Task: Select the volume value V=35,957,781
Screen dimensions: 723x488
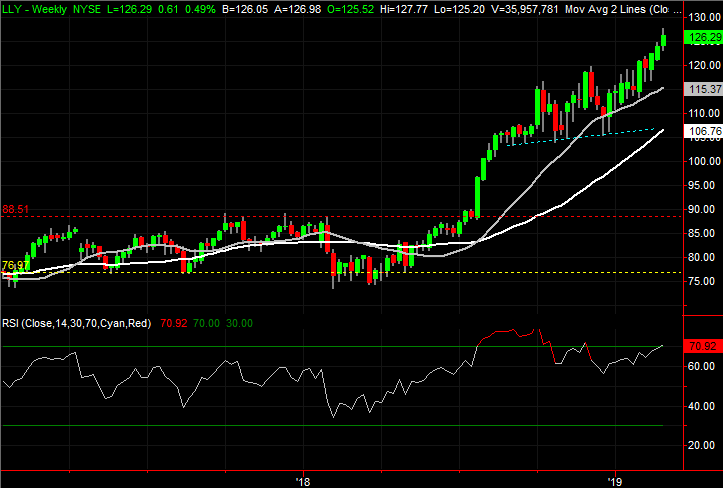Action: point(525,9)
